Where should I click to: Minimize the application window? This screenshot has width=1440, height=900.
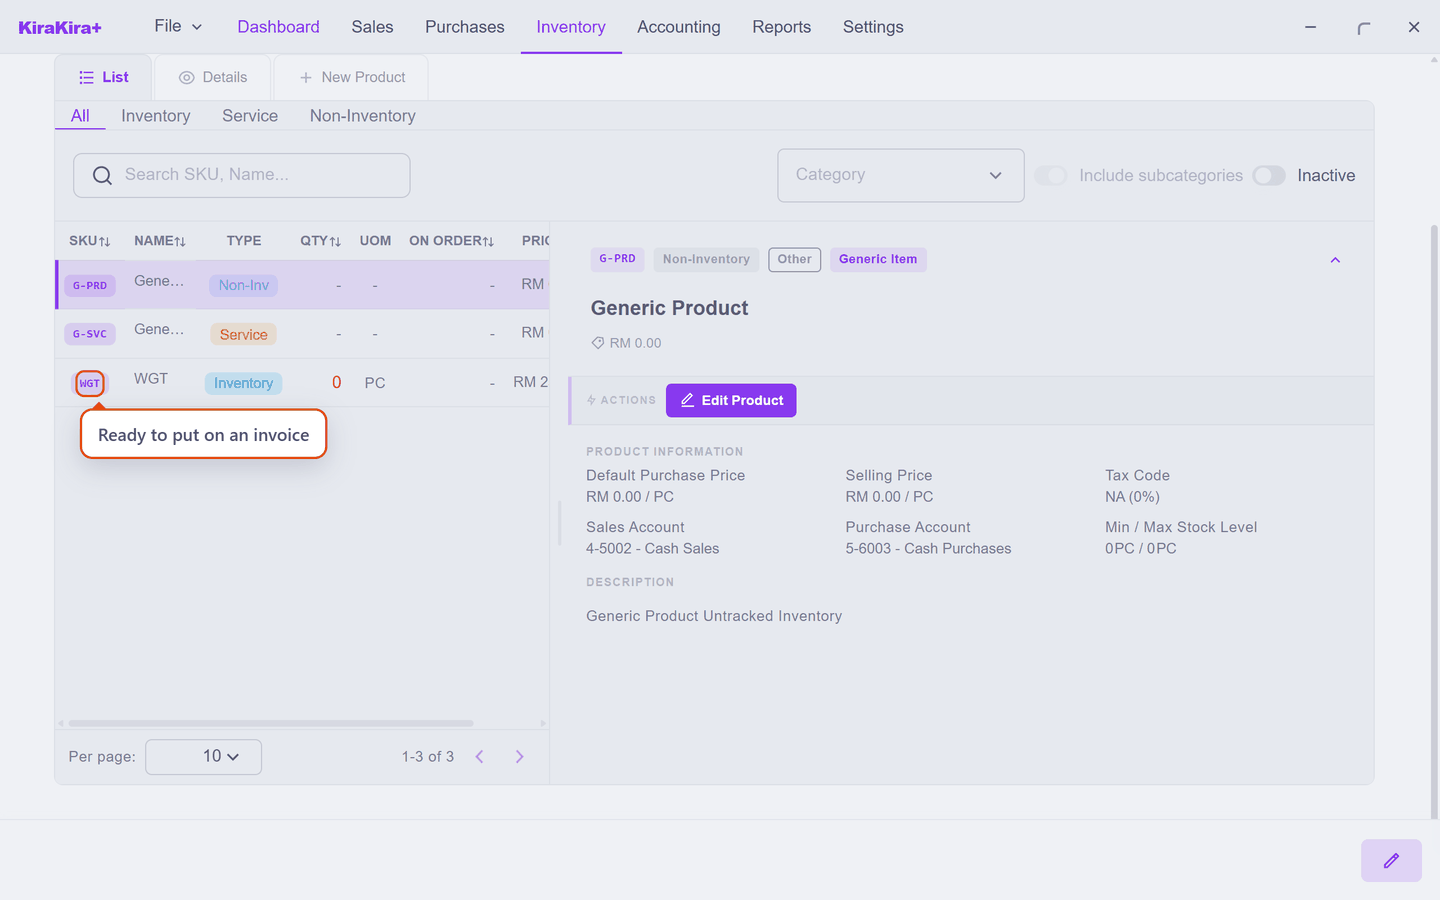pyautogui.click(x=1311, y=27)
